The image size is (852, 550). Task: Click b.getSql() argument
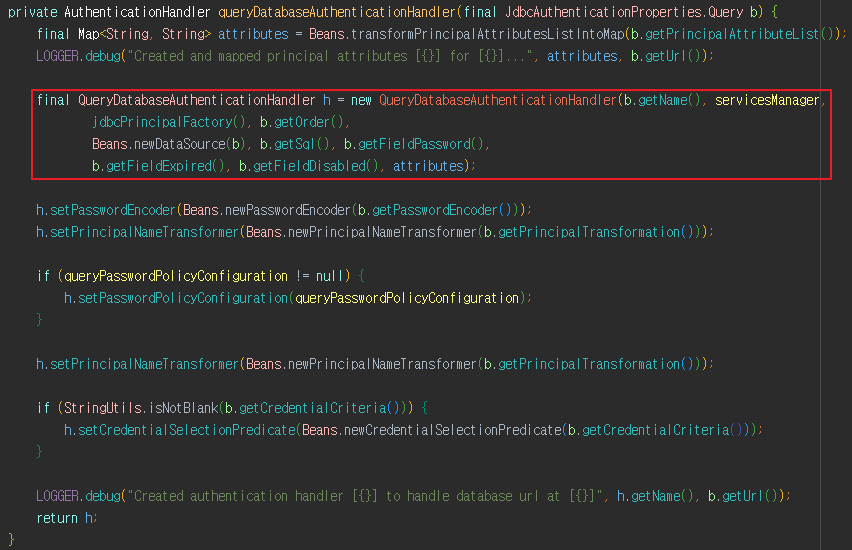[295, 144]
